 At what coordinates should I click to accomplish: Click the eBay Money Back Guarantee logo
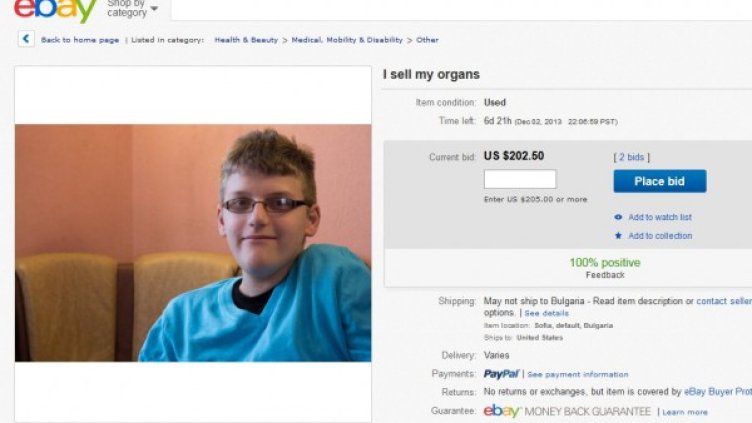[567, 411]
